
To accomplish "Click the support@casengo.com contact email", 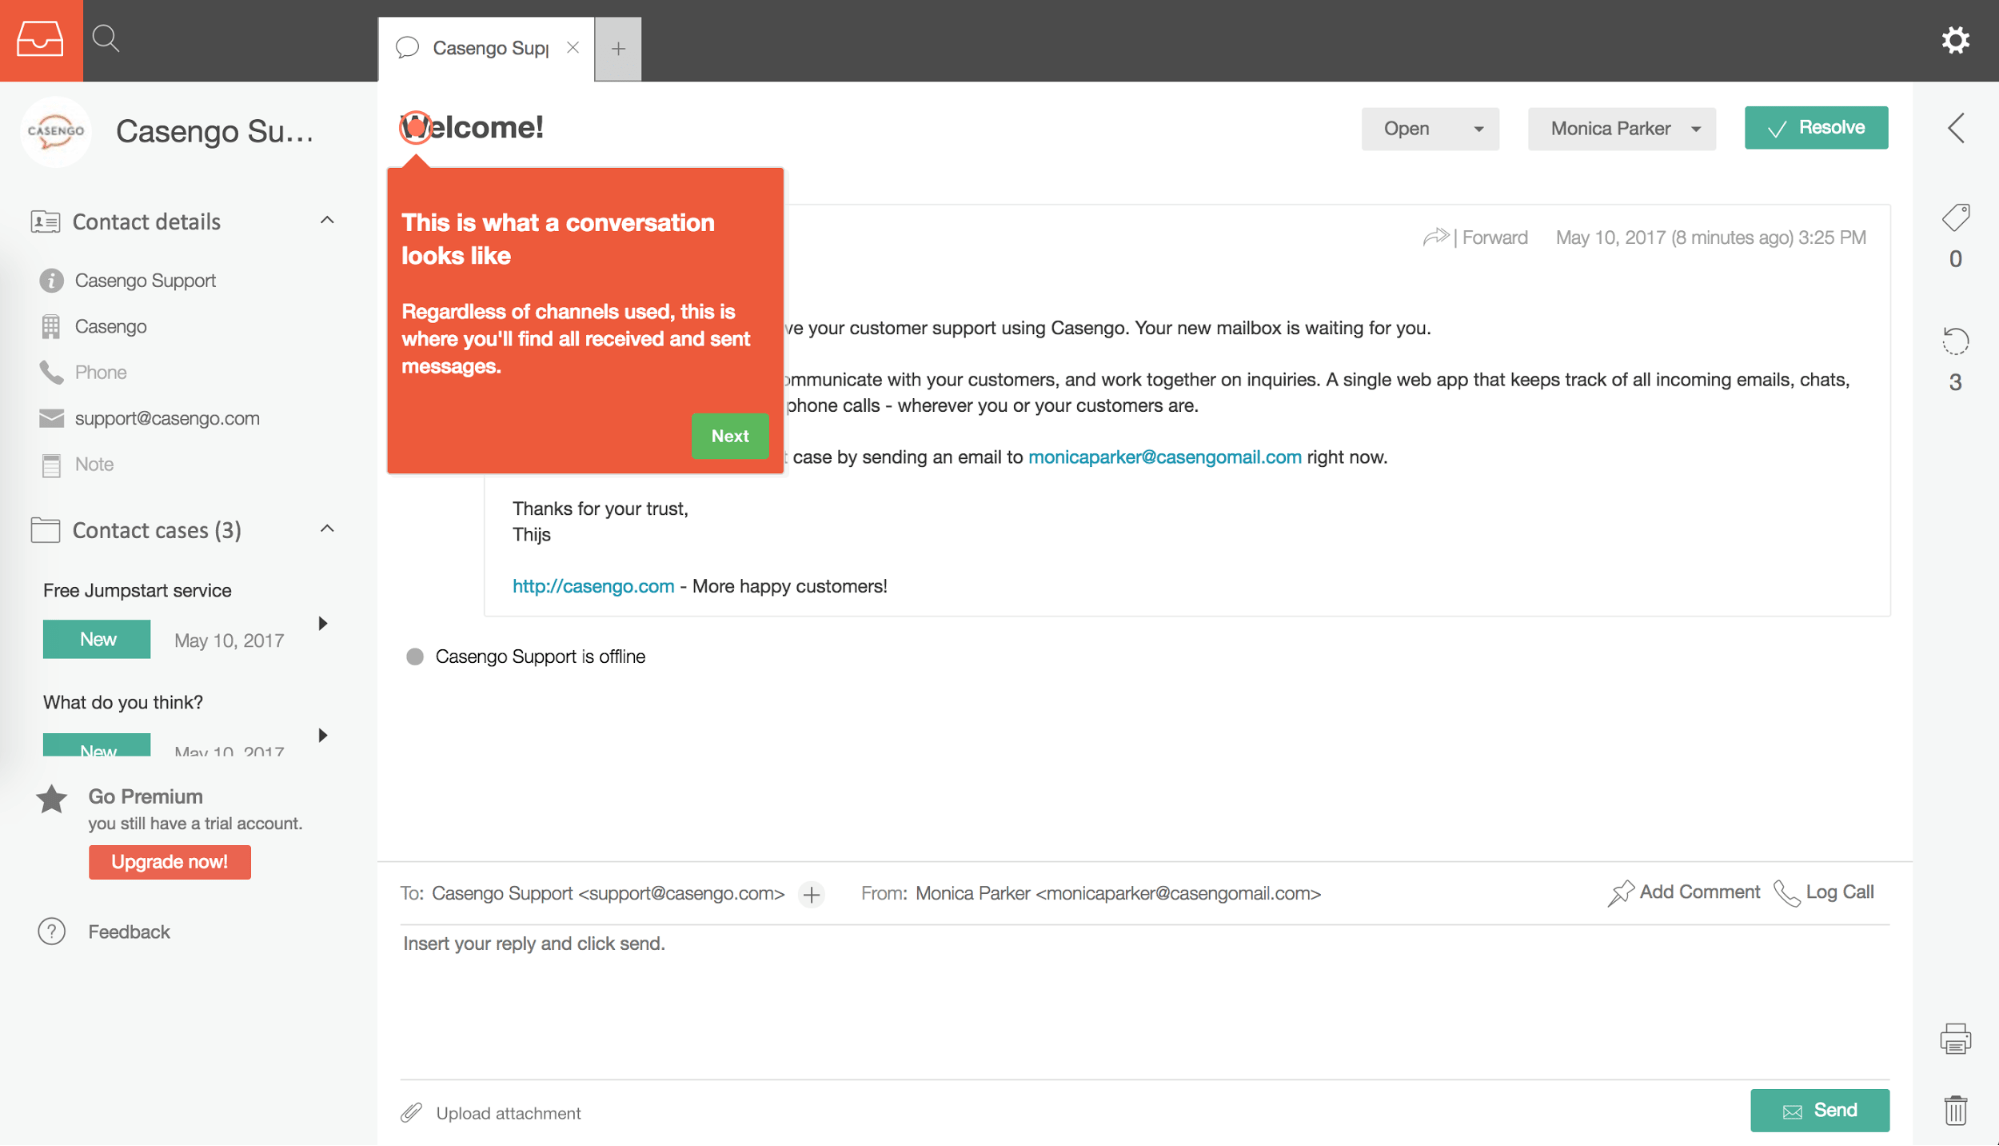I will tap(167, 418).
